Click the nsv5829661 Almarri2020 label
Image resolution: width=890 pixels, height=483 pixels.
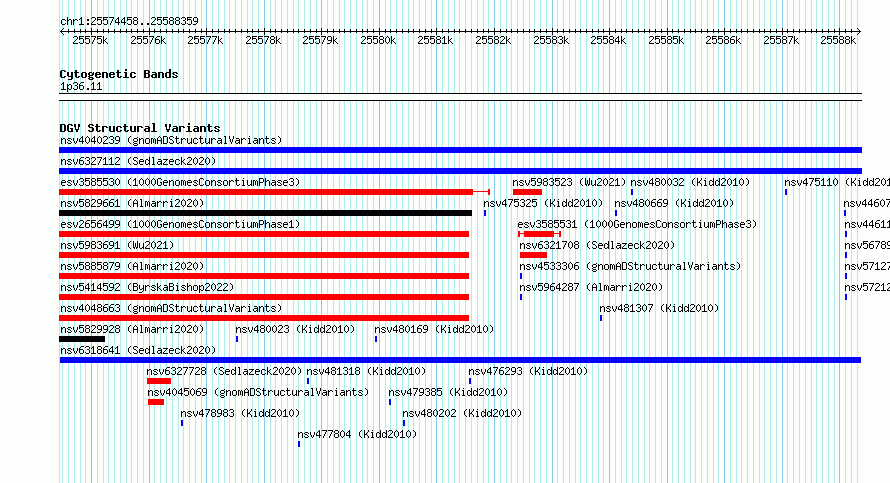click(132, 203)
